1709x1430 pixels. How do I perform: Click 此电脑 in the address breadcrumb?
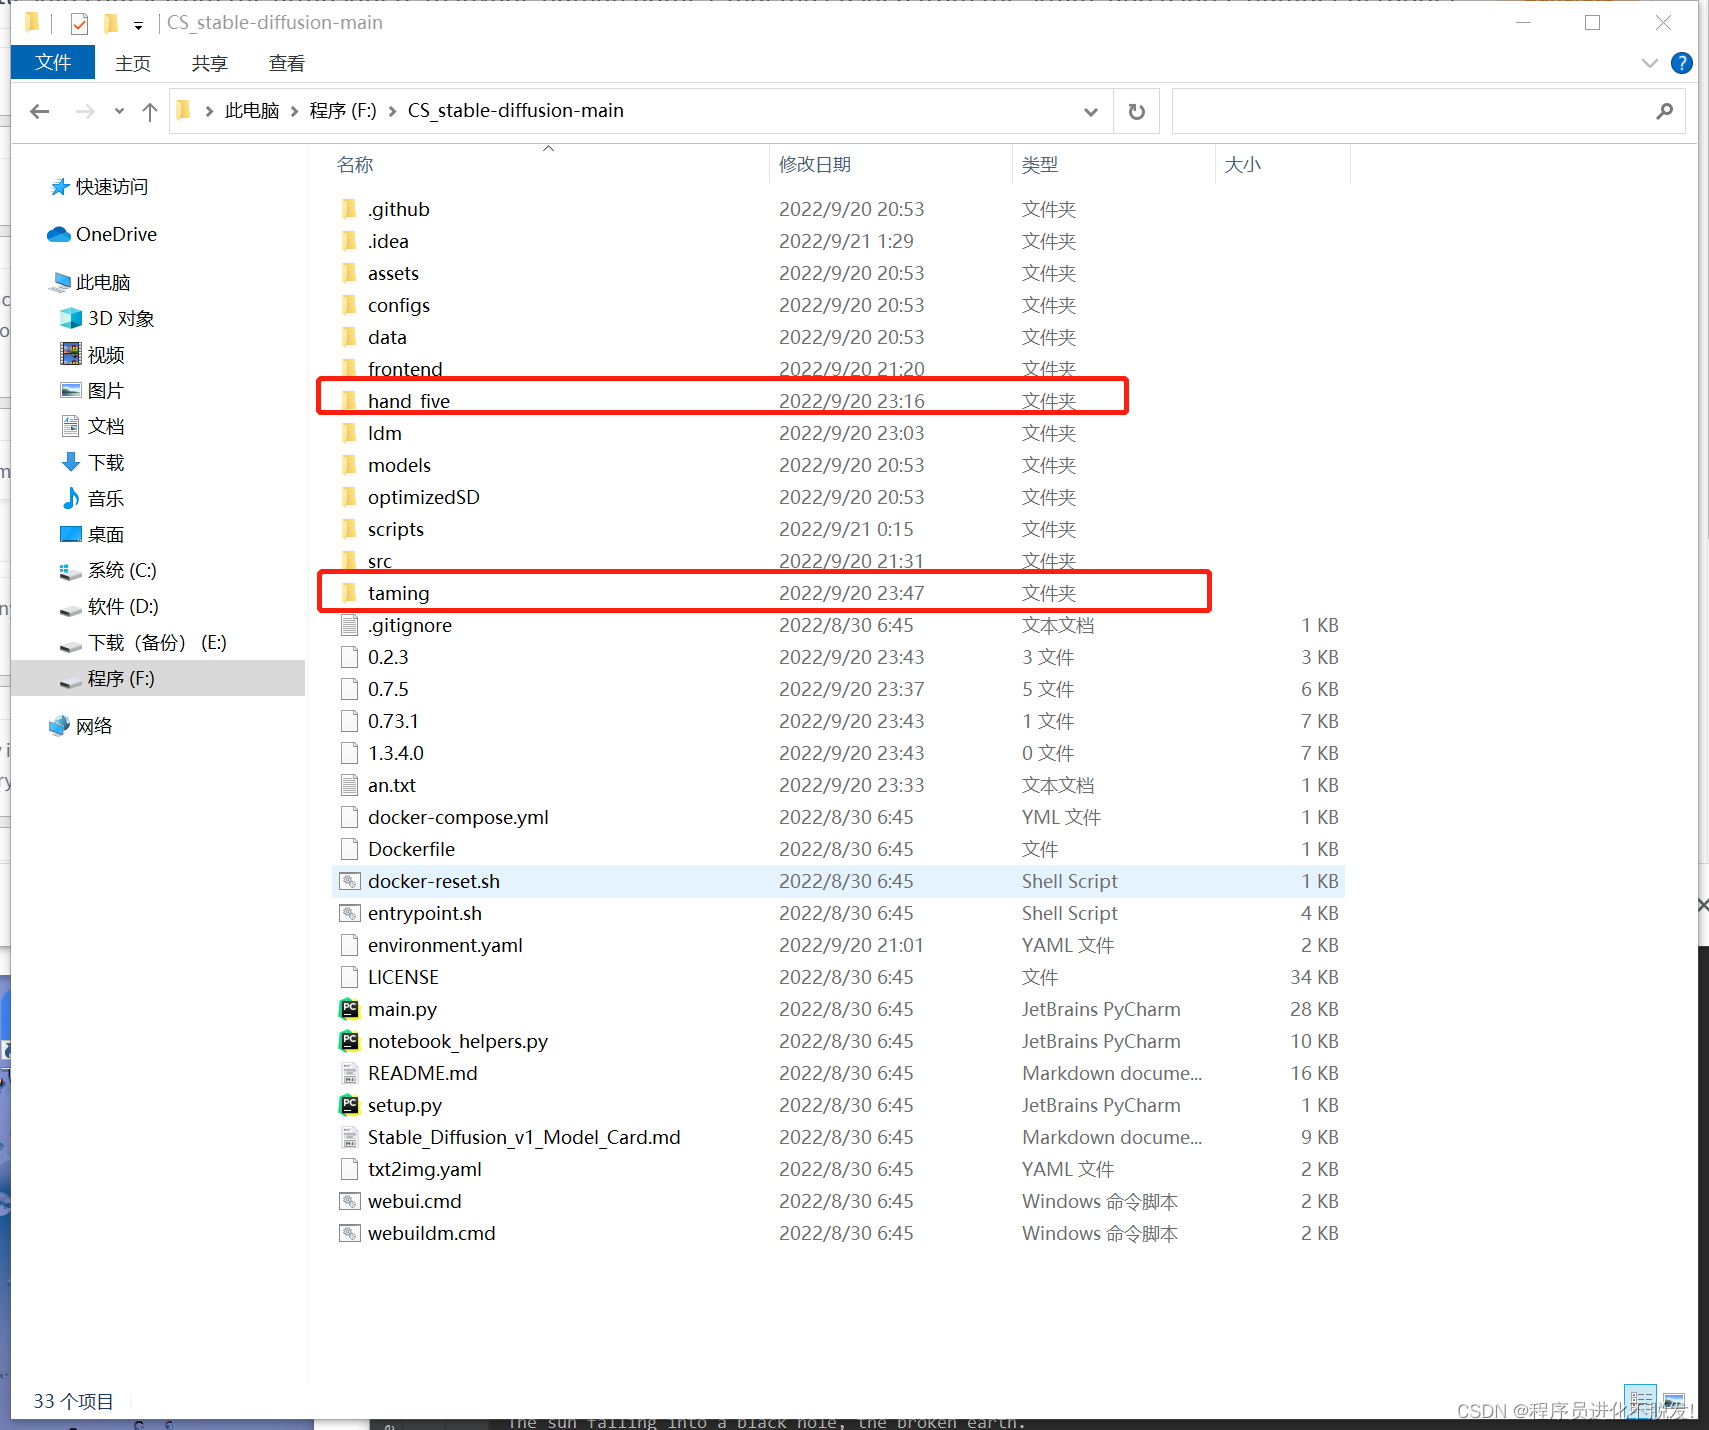252,110
